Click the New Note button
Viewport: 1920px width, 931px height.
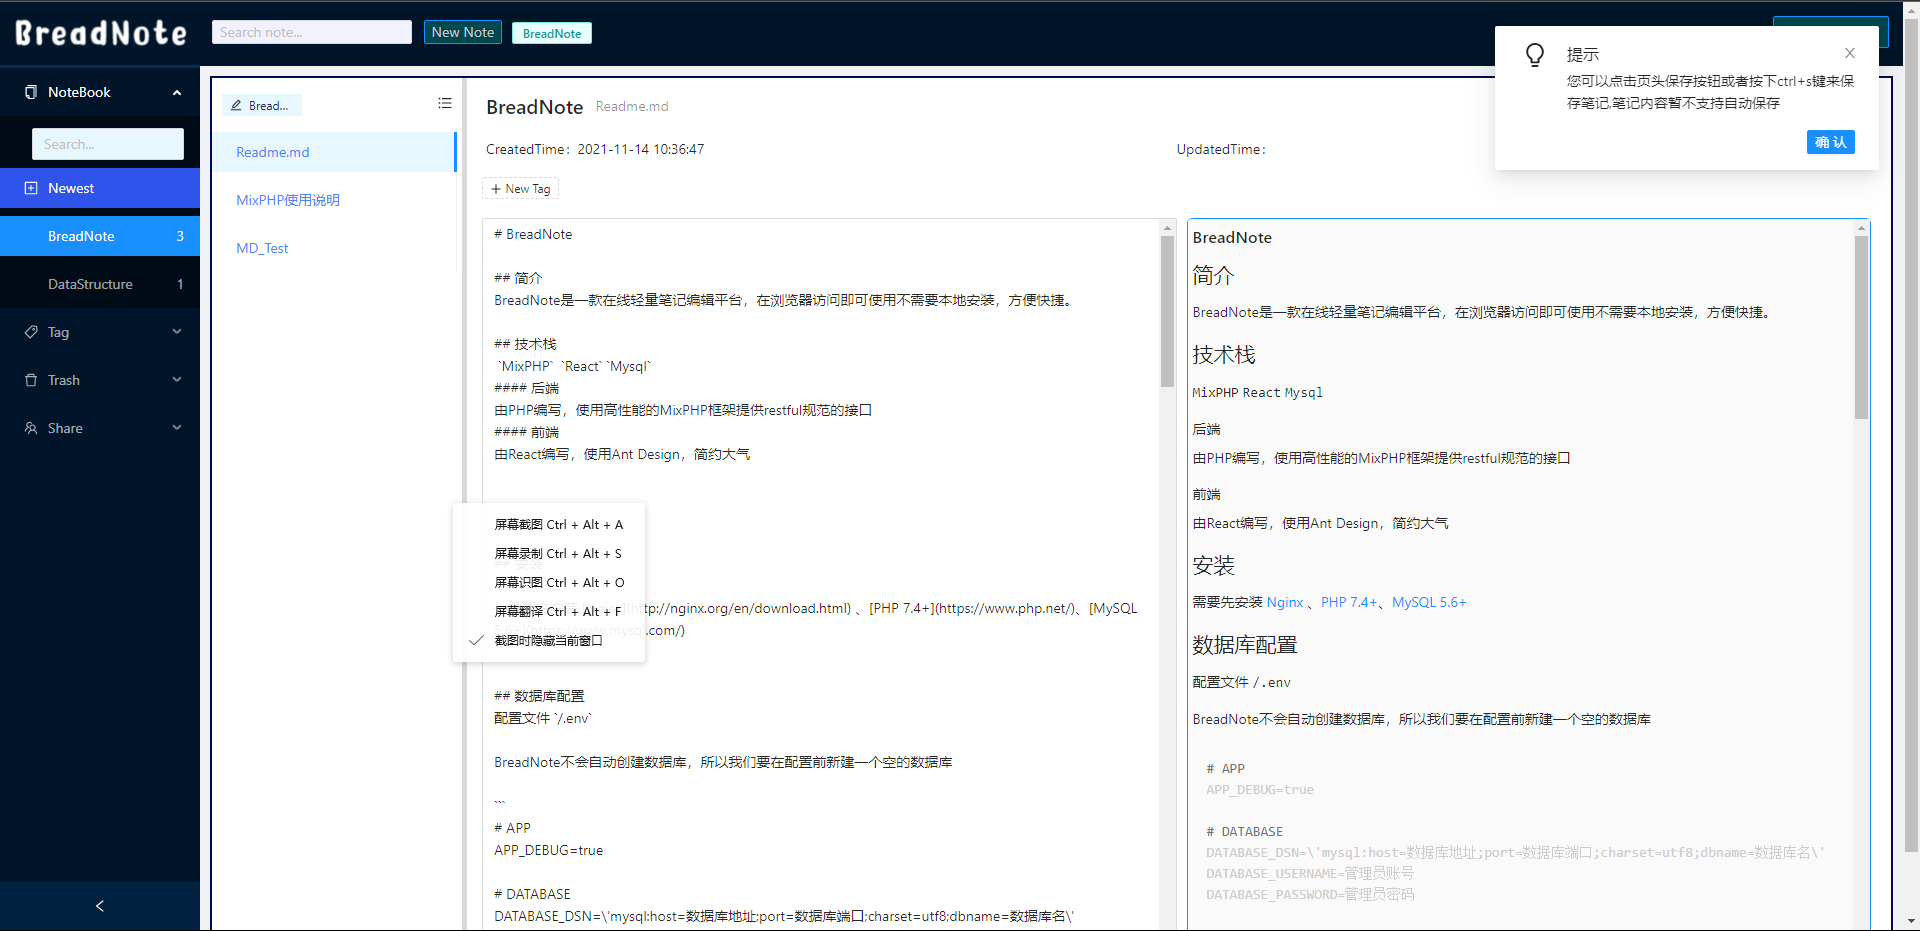(462, 33)
